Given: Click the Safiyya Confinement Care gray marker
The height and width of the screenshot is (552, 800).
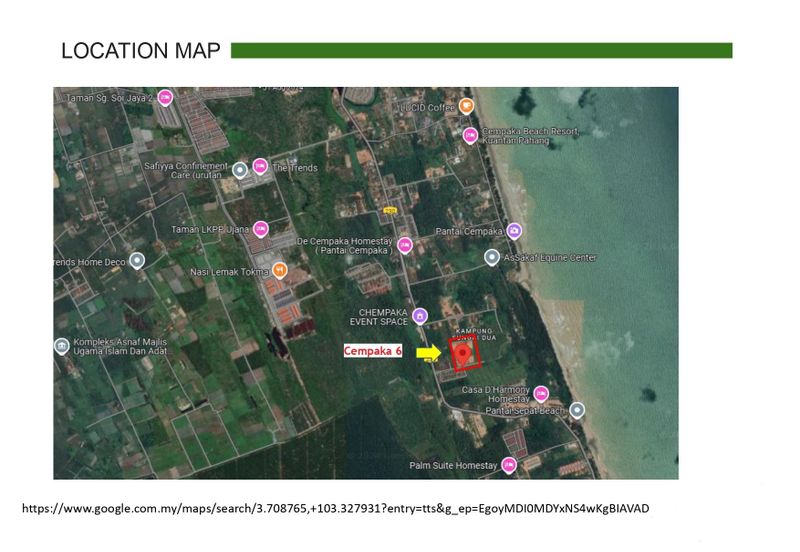Looking at the screenshot, I should tap(240, 170).
